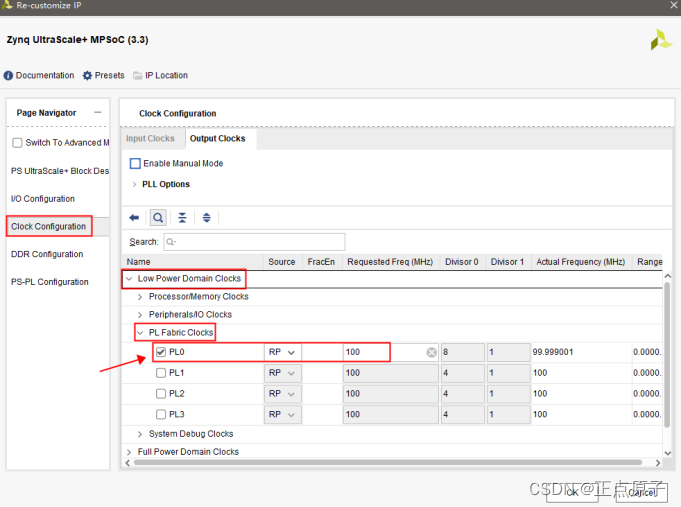Open PS-PL Configuration page
Image resolution: width=681 pixels, height=507 pixels.
50,282
